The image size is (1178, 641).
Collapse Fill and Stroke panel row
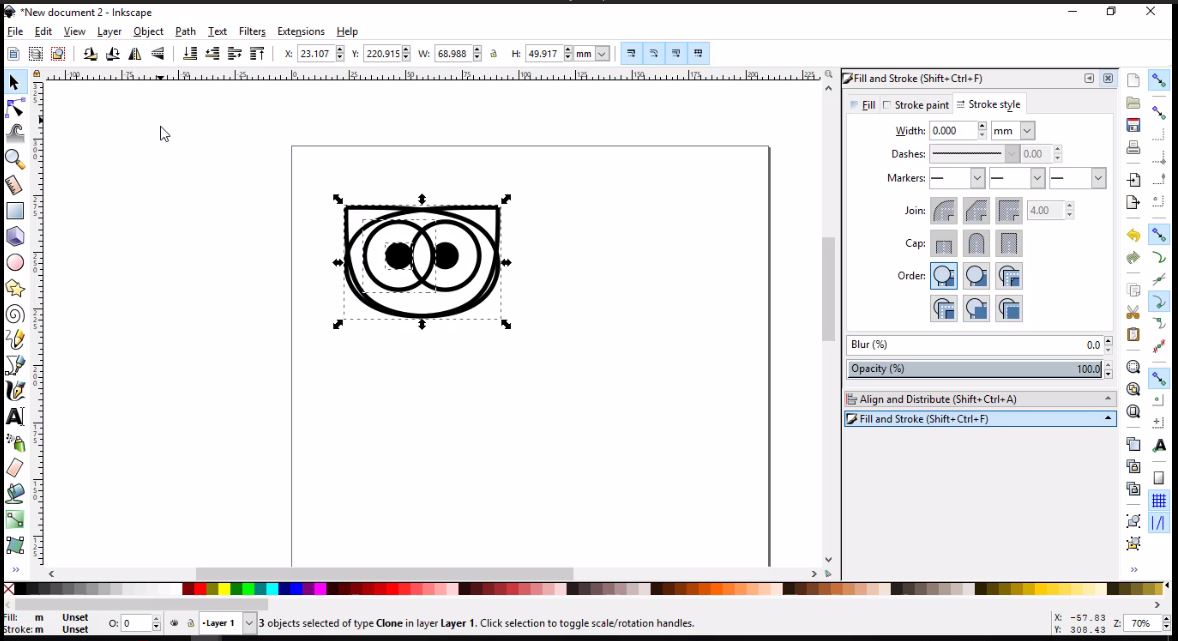980,419
